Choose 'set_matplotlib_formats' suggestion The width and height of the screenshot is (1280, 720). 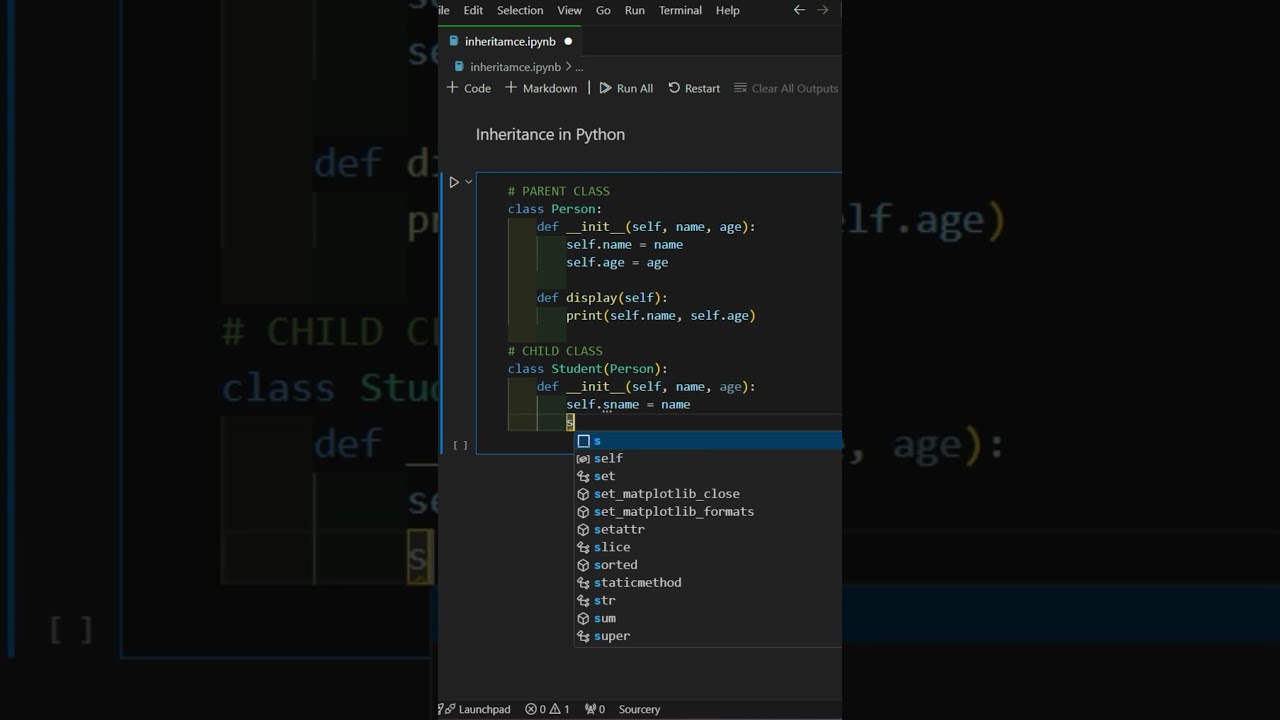click(708, 512)
